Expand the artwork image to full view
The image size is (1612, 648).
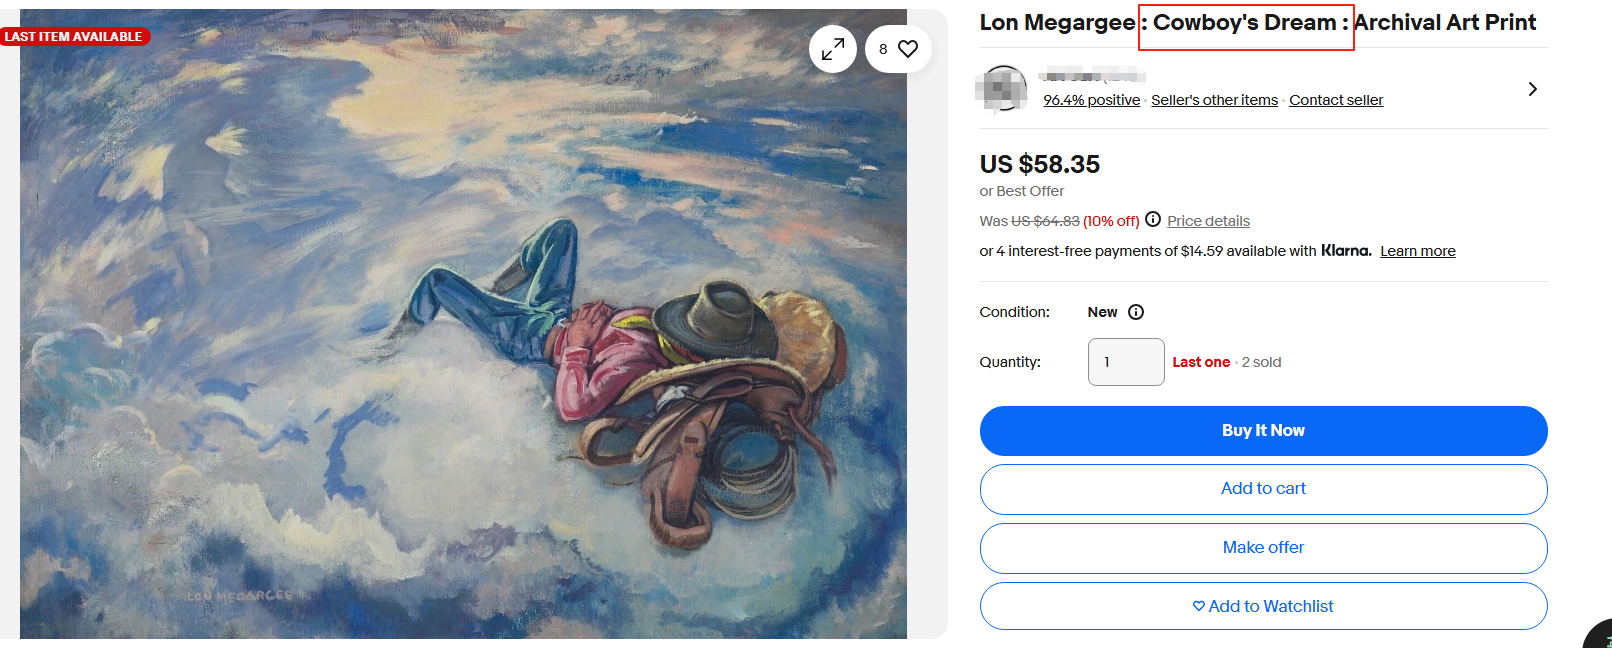point(832,49)
